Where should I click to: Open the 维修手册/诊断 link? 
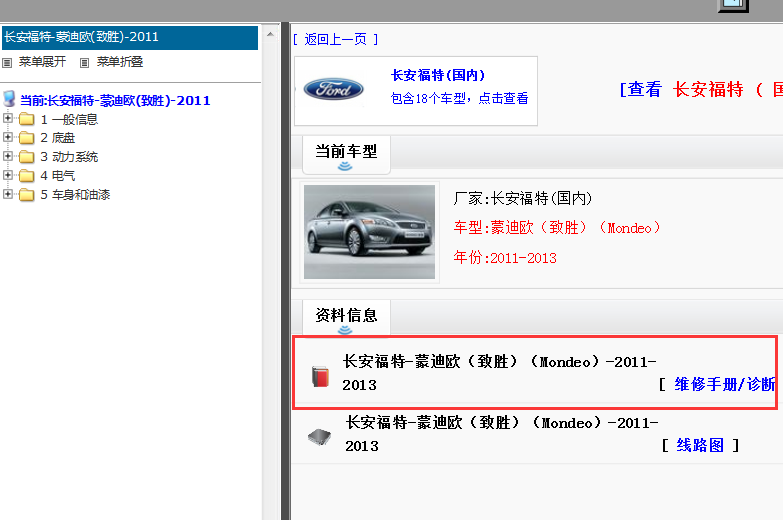(x=725, y=384)
